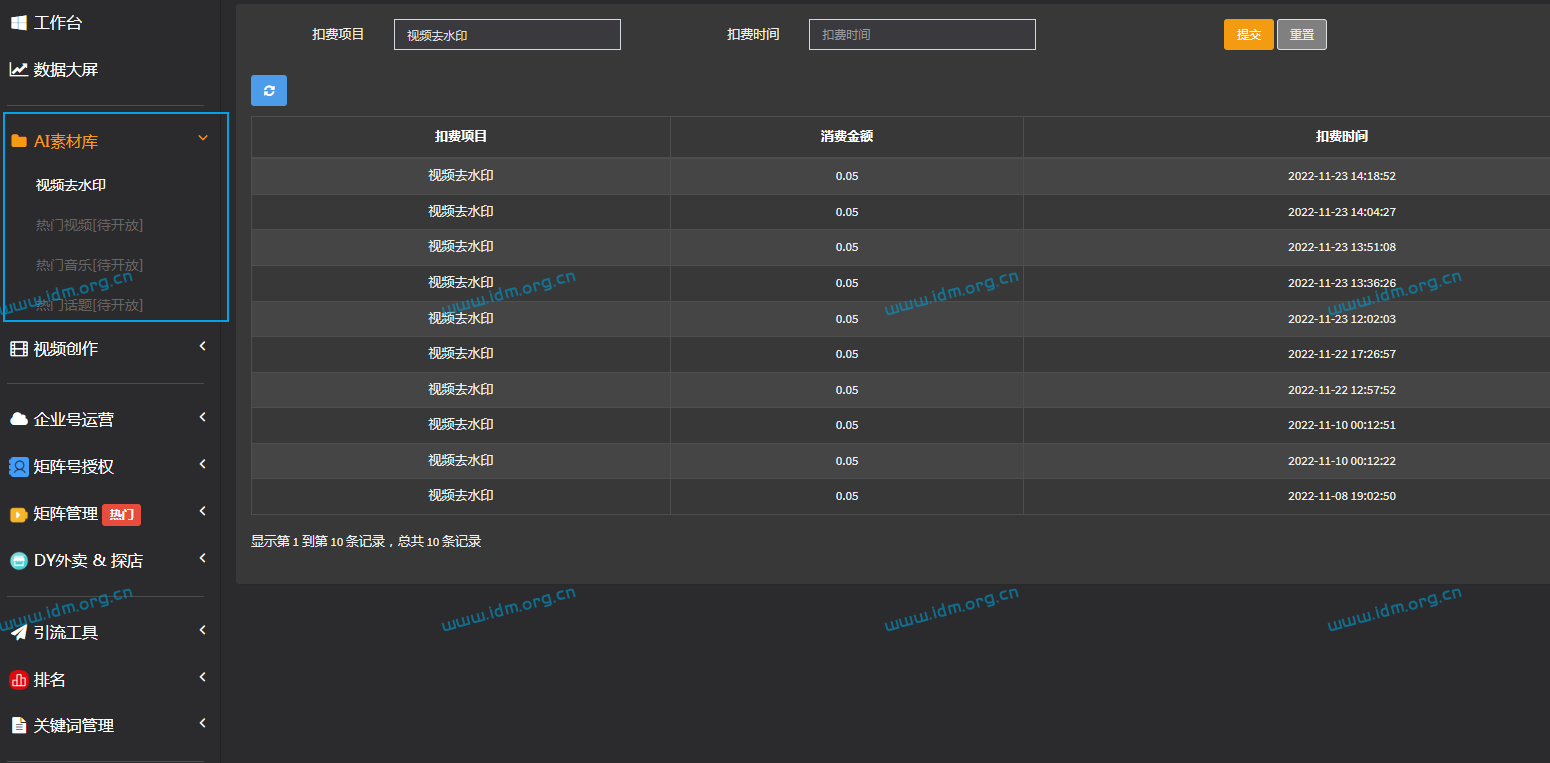Click the 扣费时间 column header

1342,136
